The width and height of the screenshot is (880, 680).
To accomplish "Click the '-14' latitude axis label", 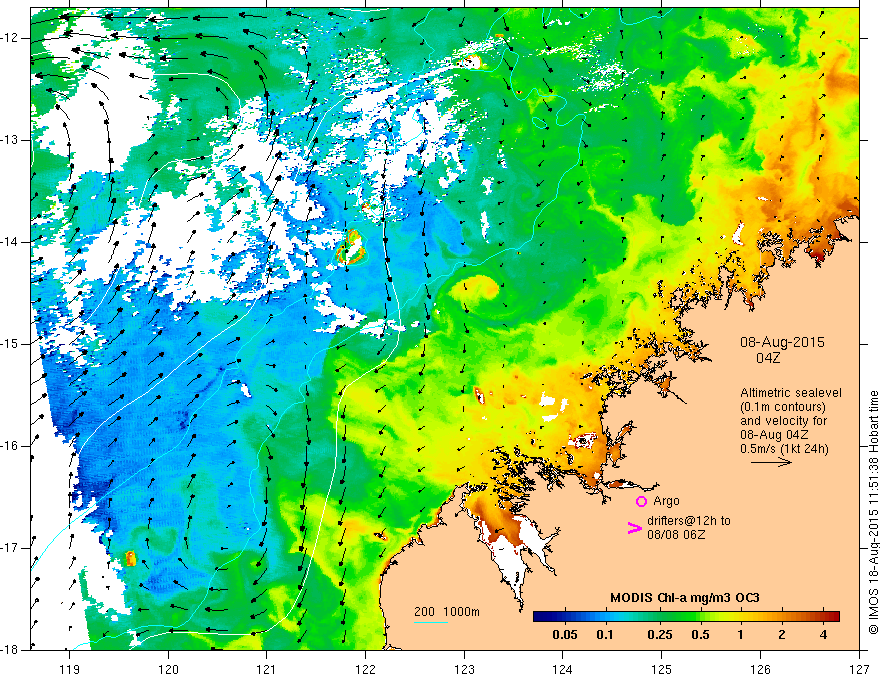I will (11, 242).
